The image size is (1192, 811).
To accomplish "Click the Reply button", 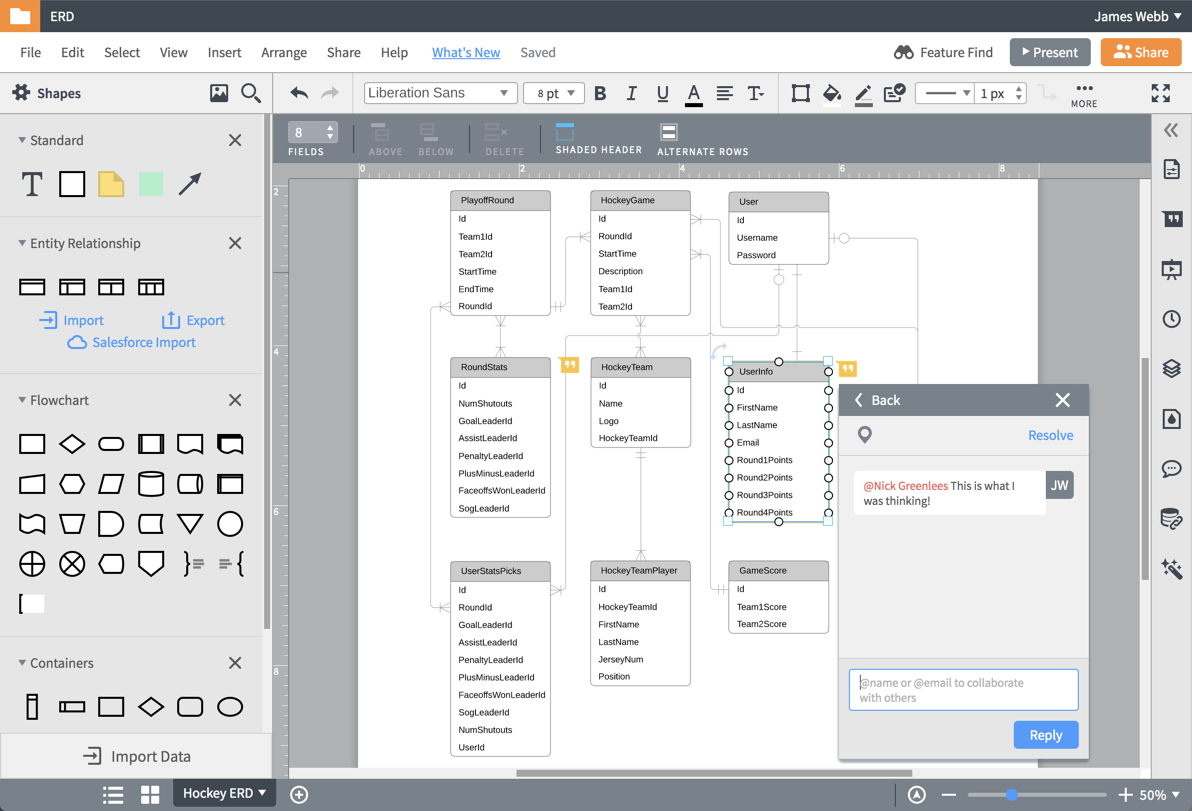I will pos(1045,735).
